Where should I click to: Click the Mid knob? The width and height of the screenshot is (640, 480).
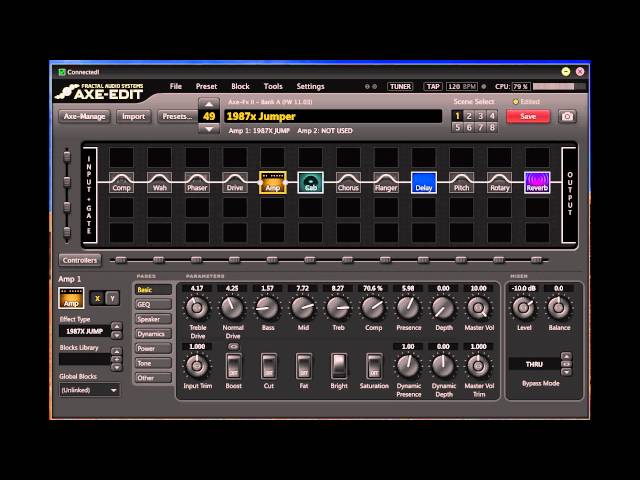[x=302, y=308]
